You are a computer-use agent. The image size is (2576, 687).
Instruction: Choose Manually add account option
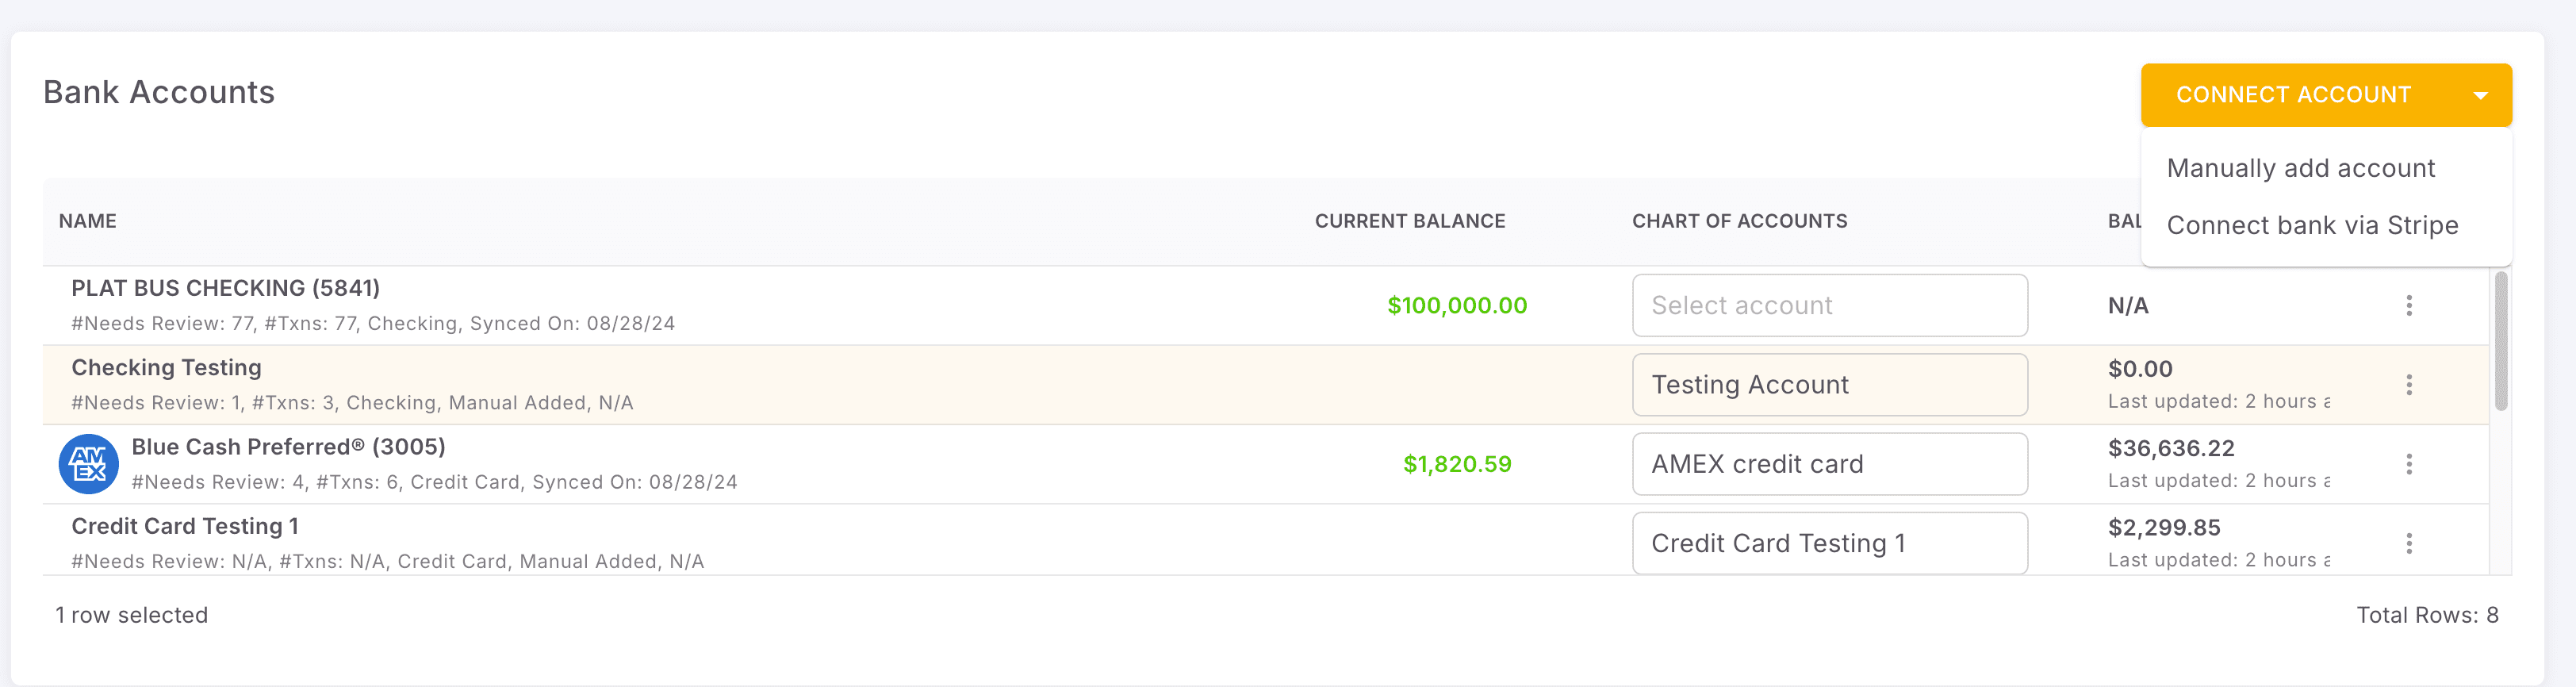[x=2301, y=168]
